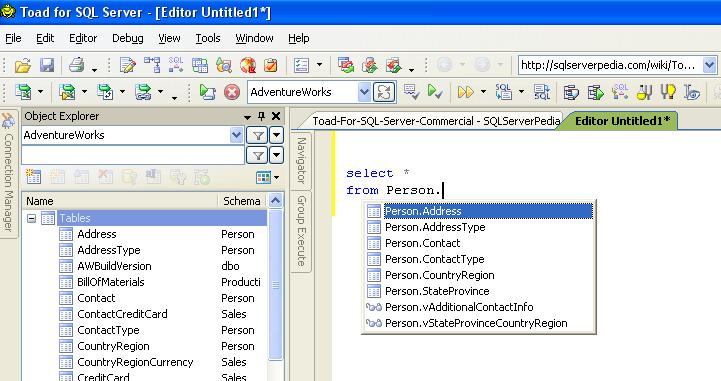The image size is (721, 381).
Task: Open the dropdown next to the yellow double-arrow icon
Action: [x=483, y=92]
